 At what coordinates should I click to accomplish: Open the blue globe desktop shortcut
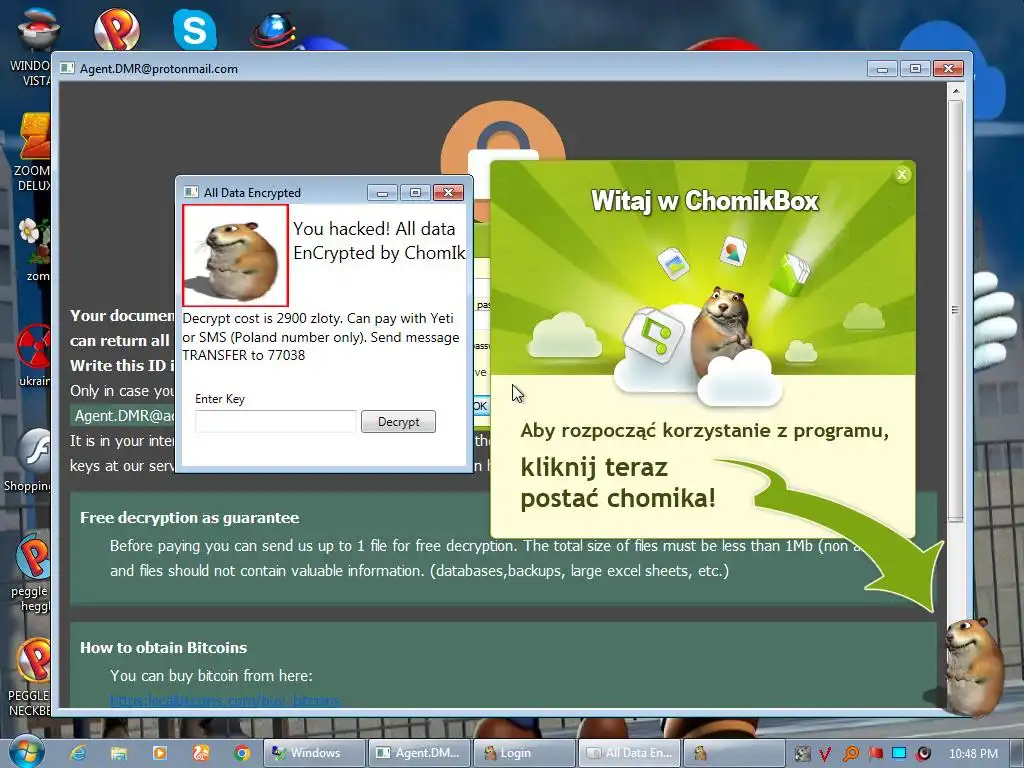274,29
